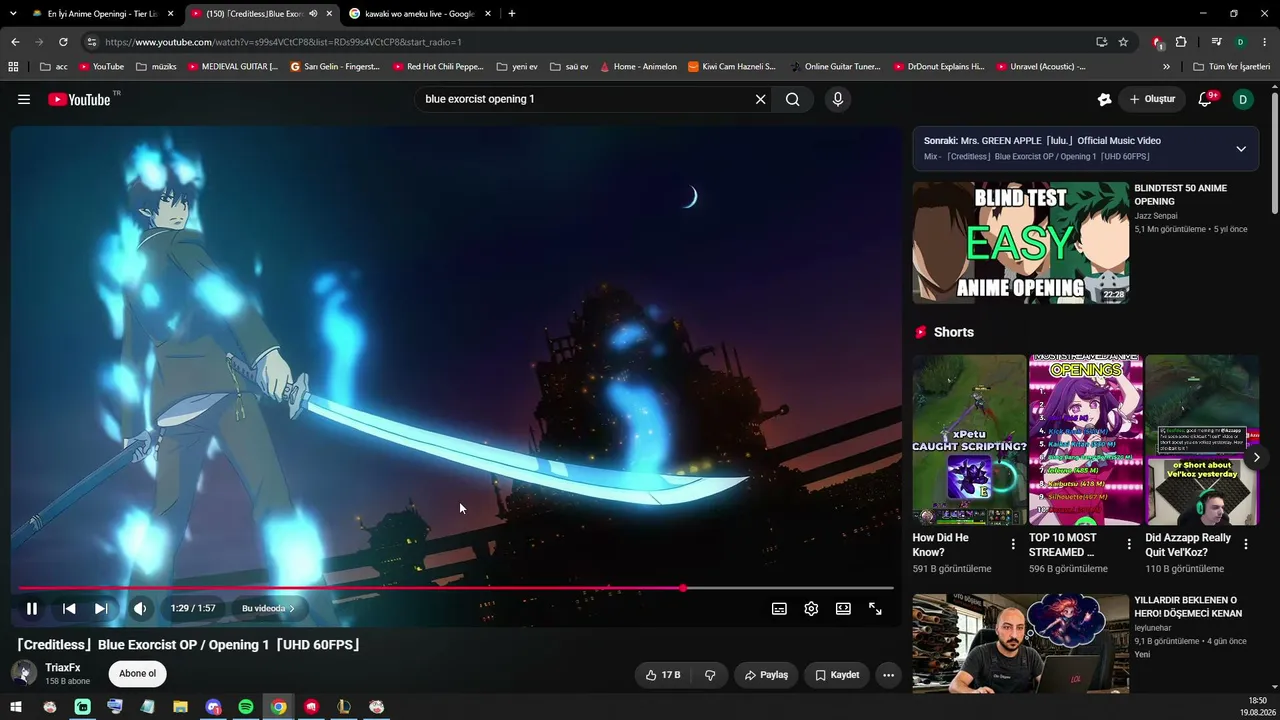Mute the tab via speaker icon

coord(313,14)
